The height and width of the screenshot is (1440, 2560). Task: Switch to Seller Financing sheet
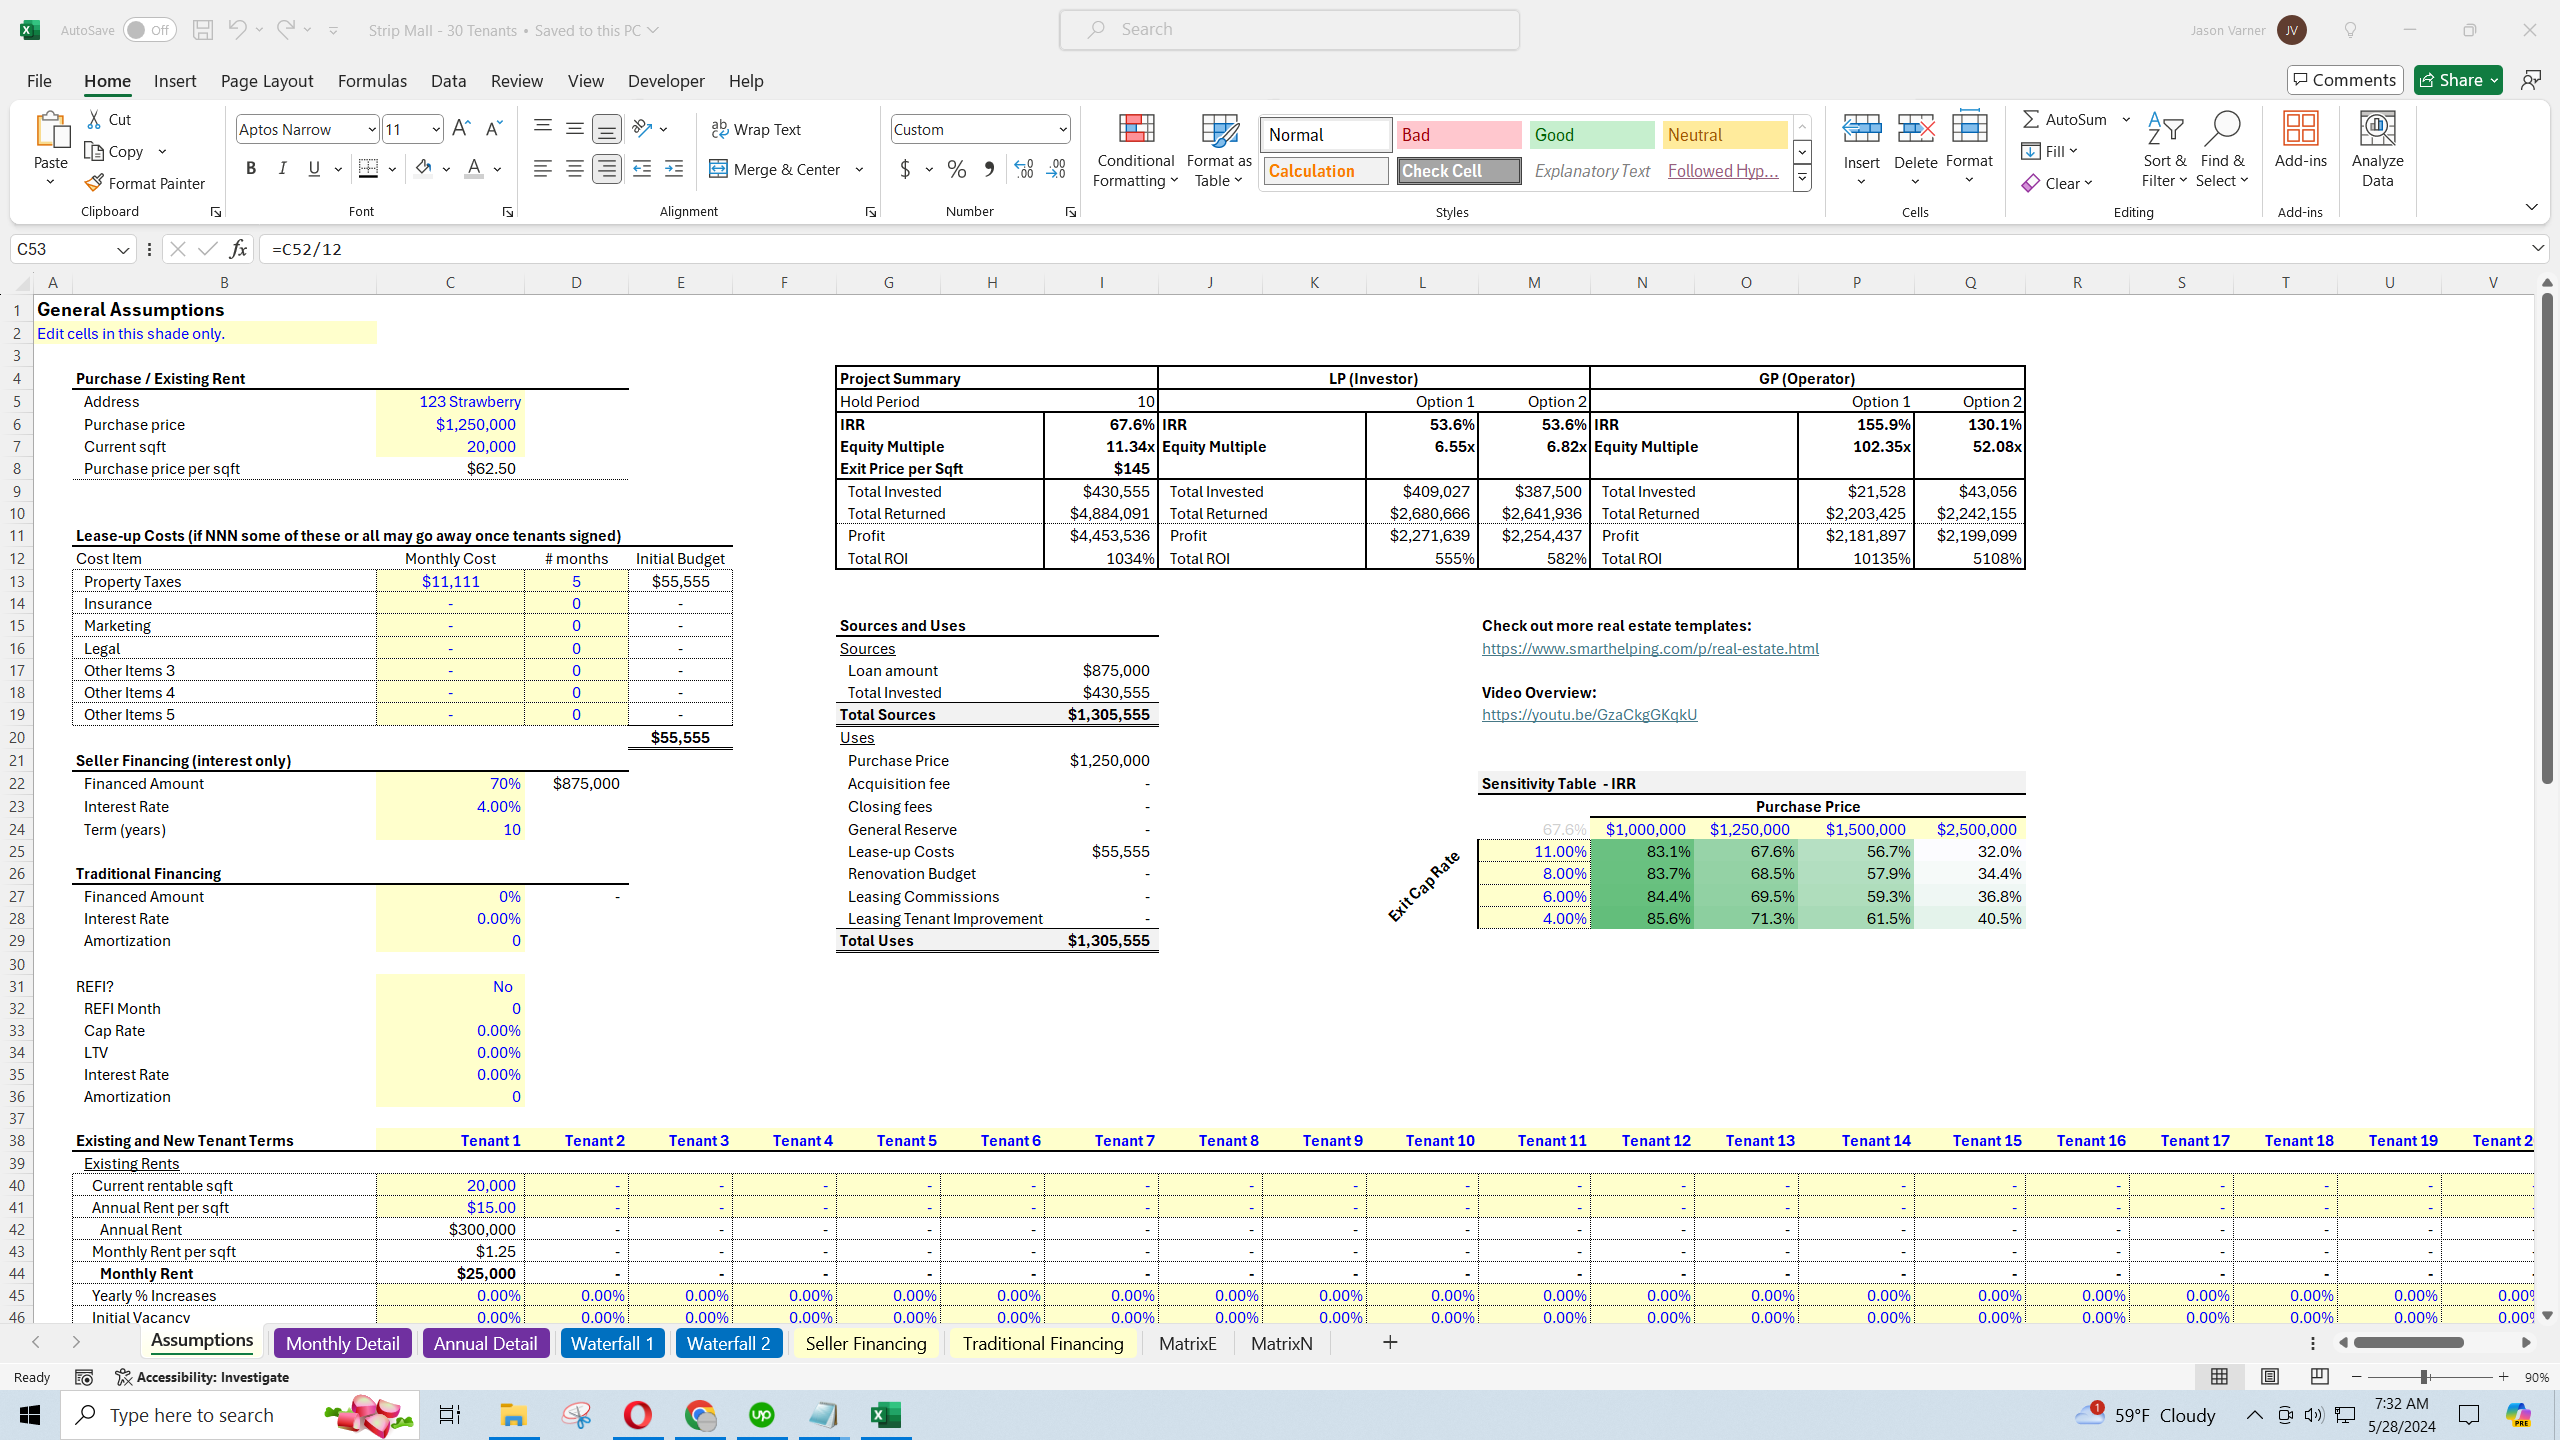click(866, 1343)
